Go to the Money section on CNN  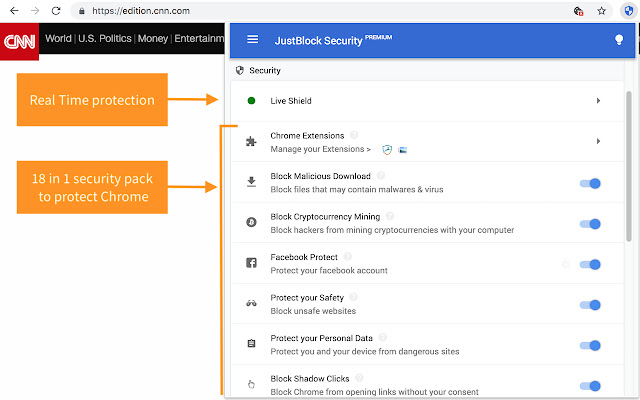pos(154,40)
